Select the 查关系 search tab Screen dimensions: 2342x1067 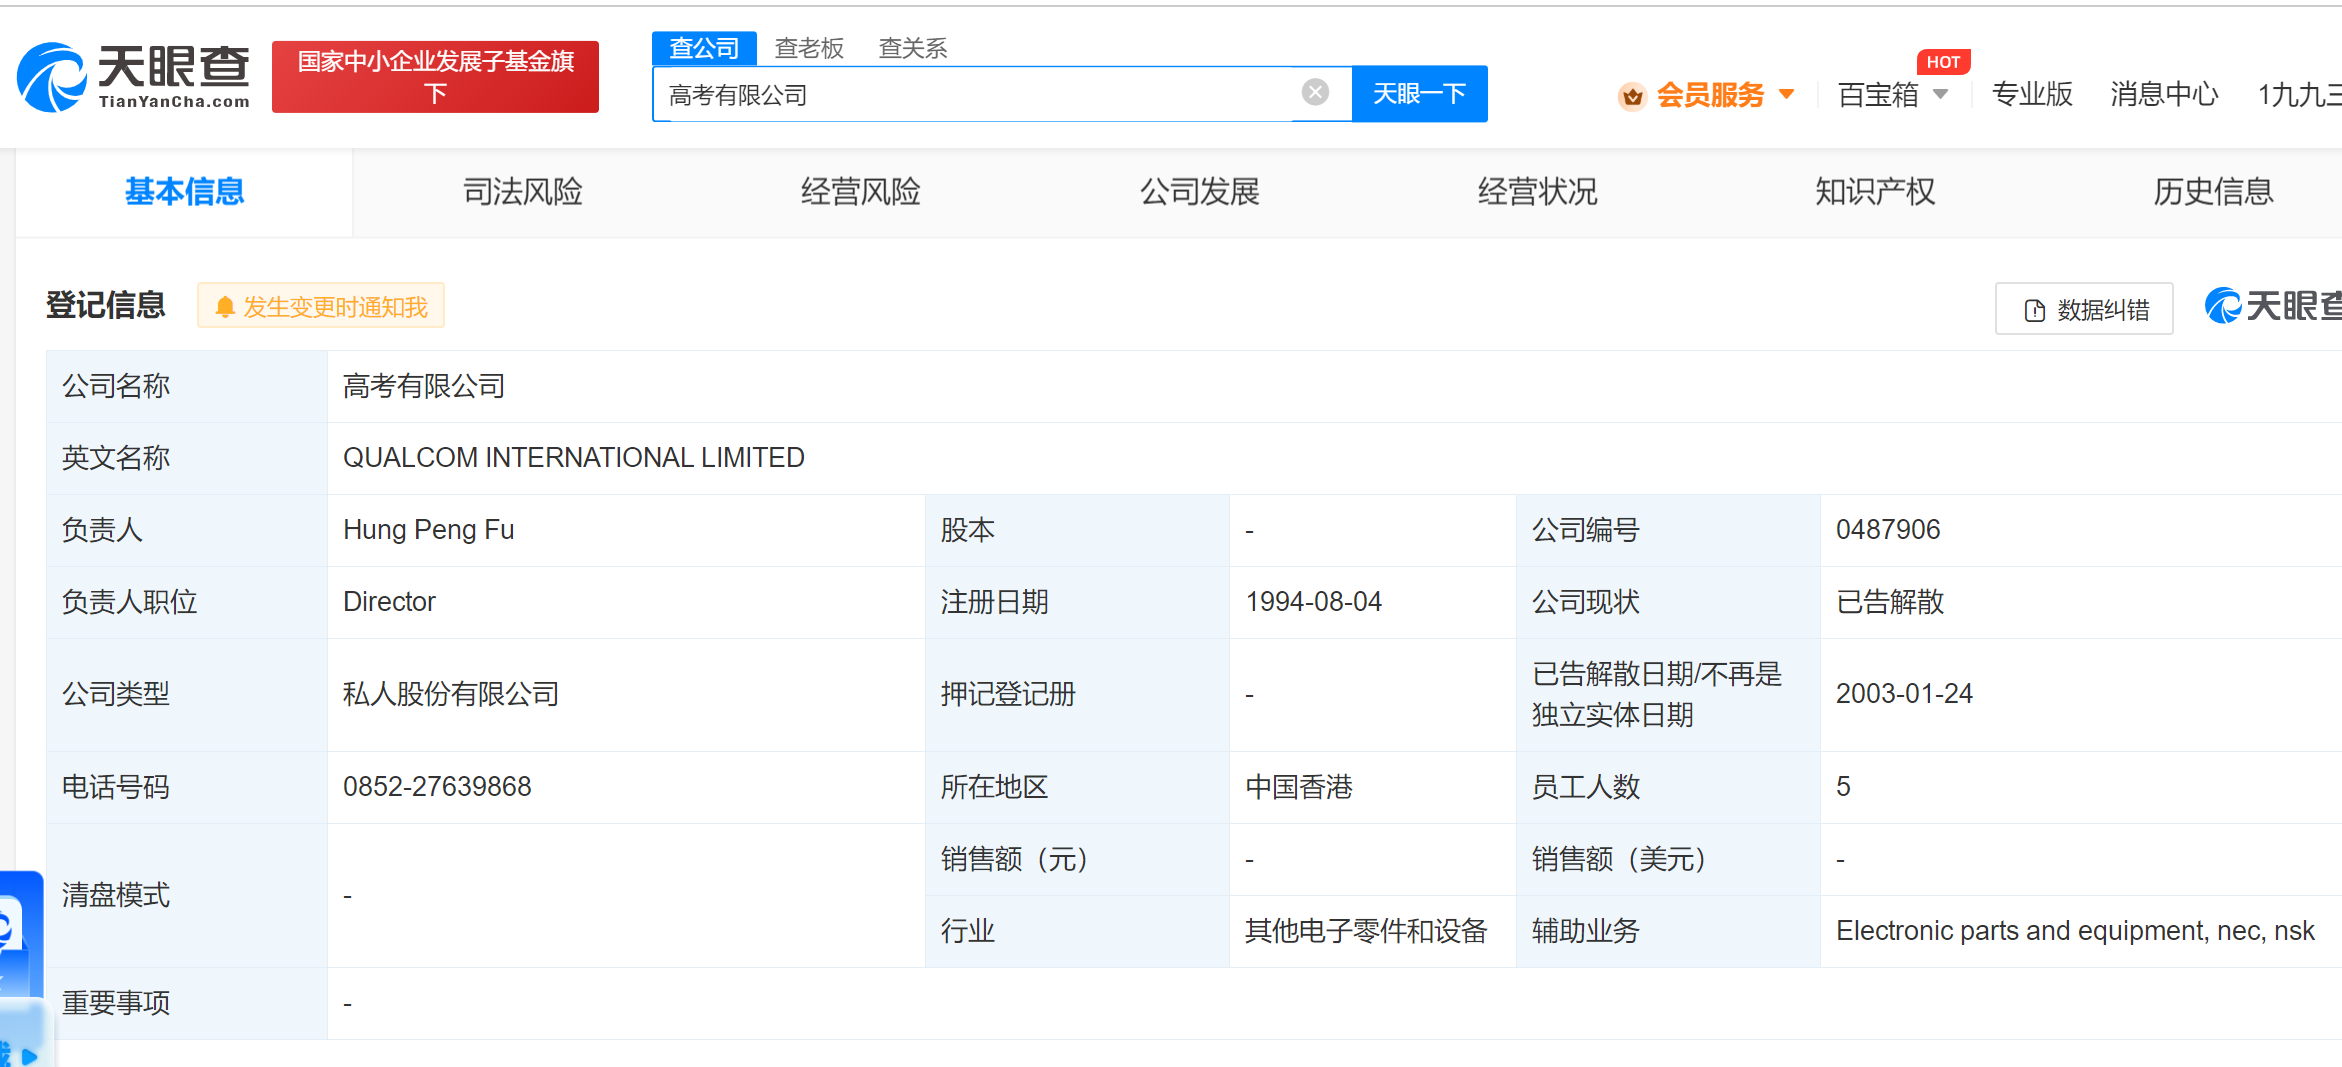click(912, 48)
